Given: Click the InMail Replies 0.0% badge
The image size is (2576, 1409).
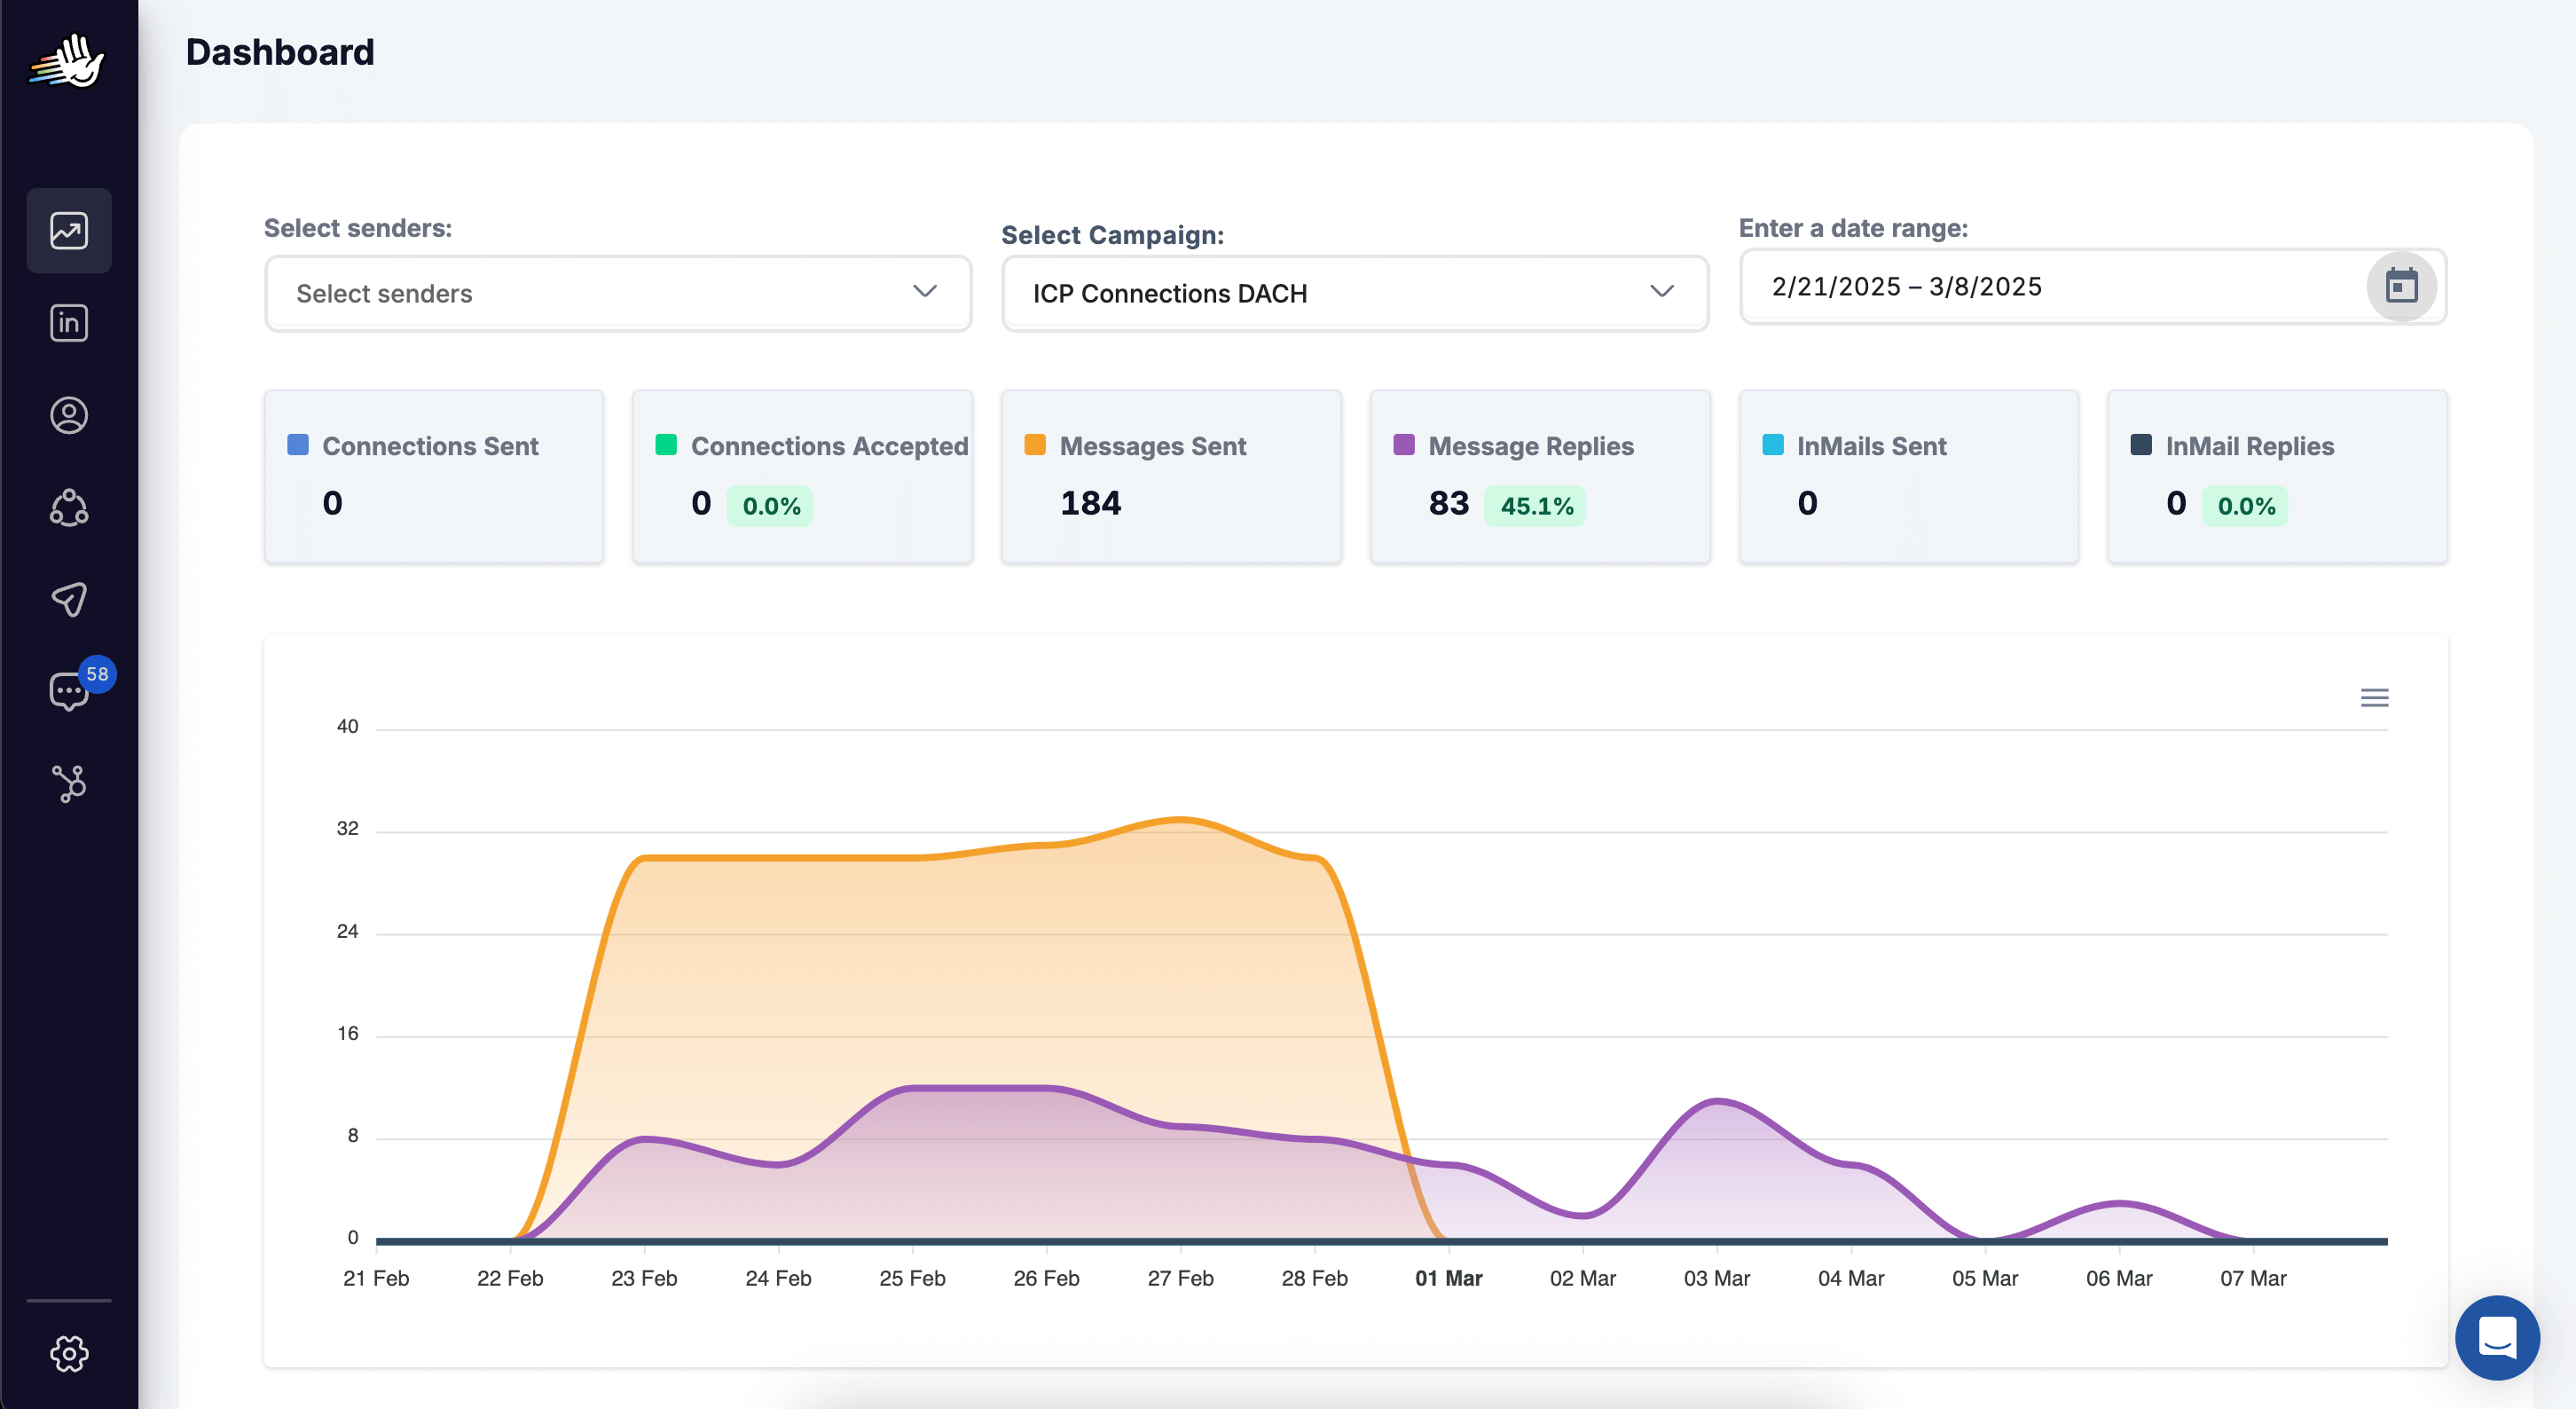Looking at the screenshot, I should tap(2246, 506).
